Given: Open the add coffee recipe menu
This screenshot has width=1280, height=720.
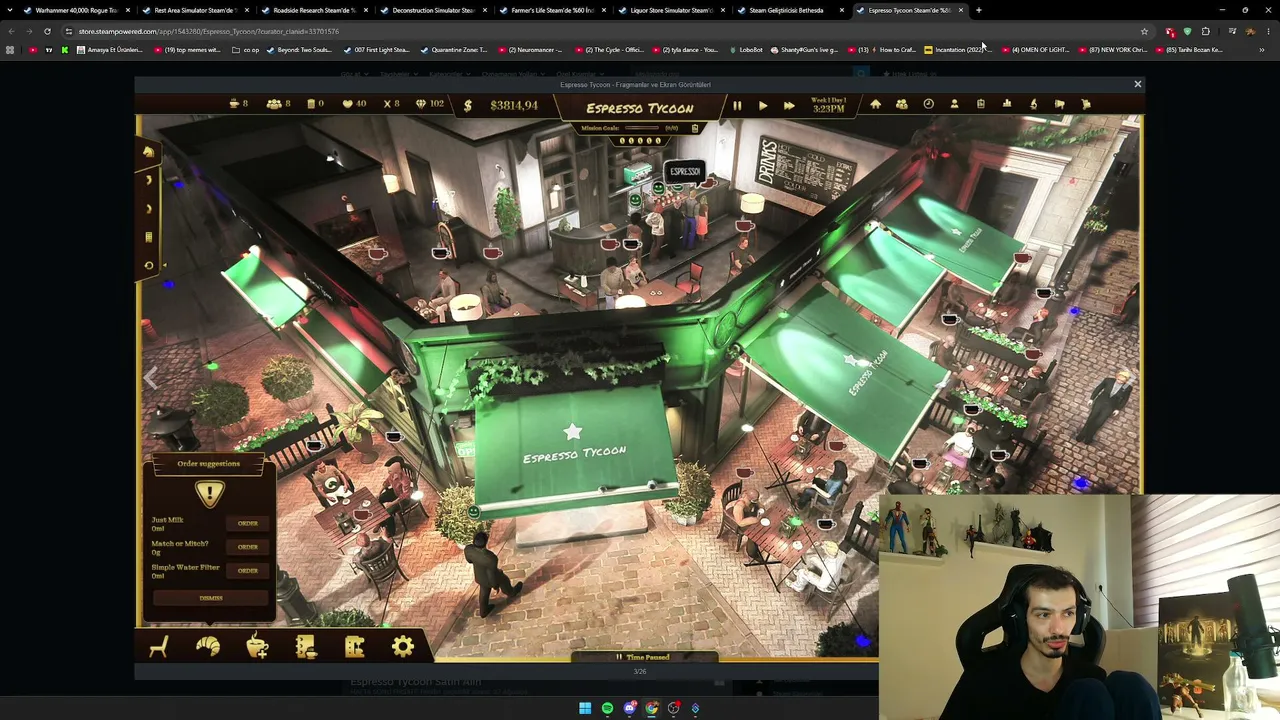Looking at the screenshot, I should click(x=257, y=647).
